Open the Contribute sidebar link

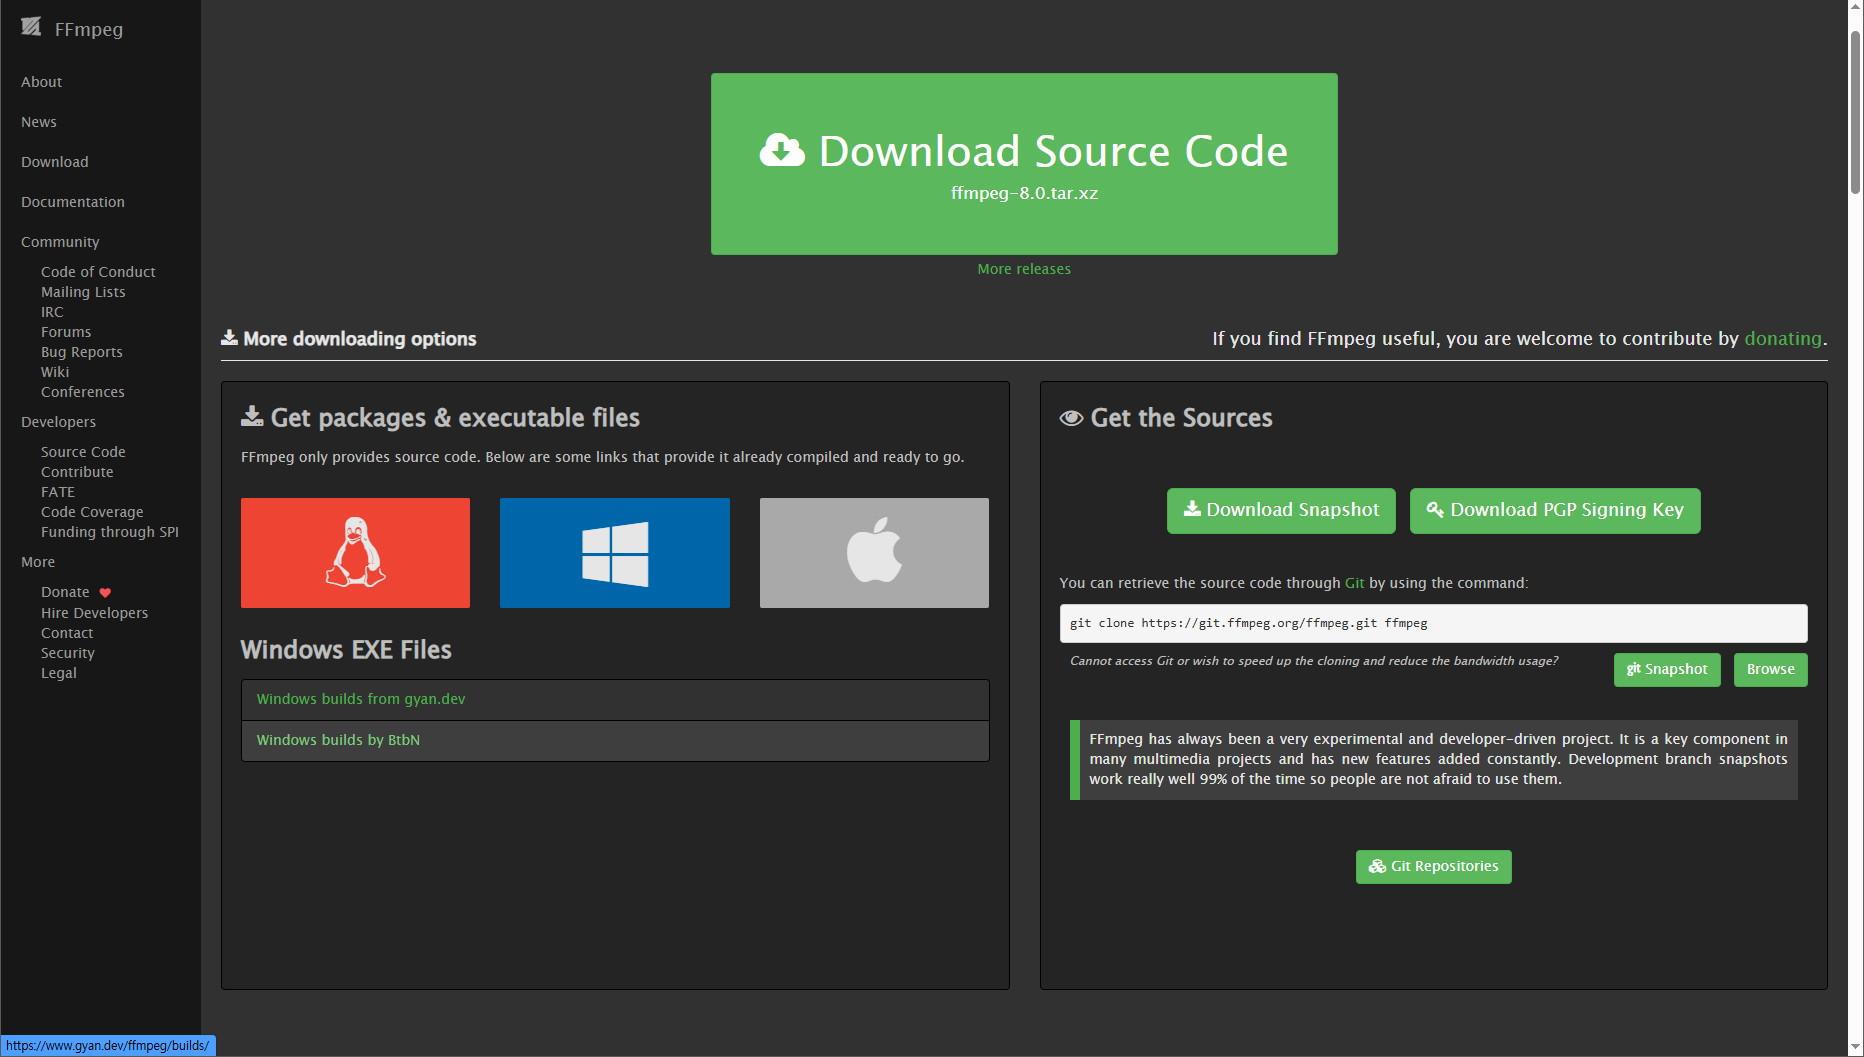click(x=77, y=472)
